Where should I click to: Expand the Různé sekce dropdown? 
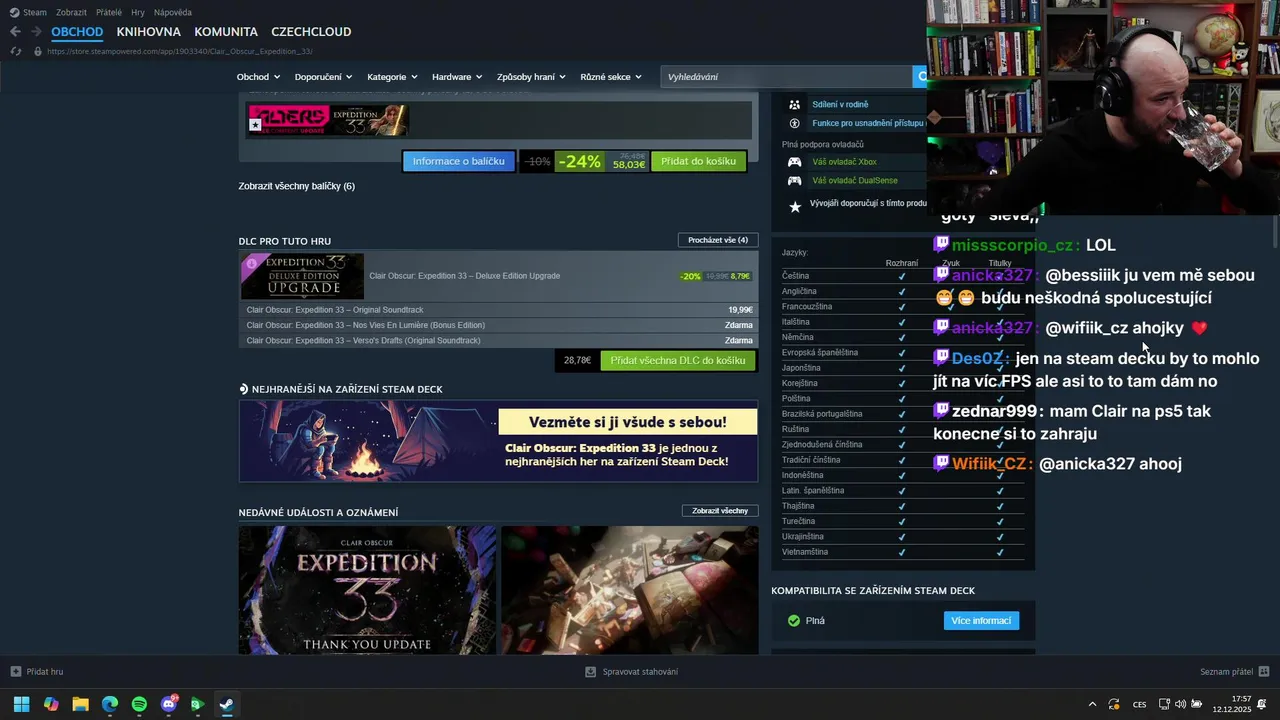pyautogui.click(x=610, y=77)
